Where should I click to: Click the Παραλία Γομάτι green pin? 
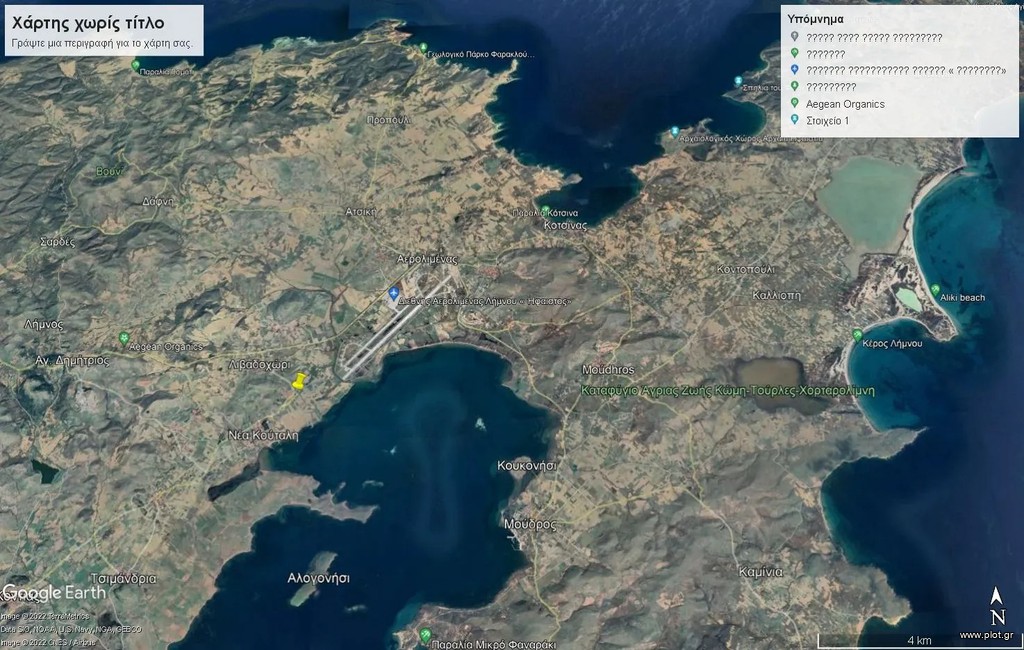click(135, 65)
